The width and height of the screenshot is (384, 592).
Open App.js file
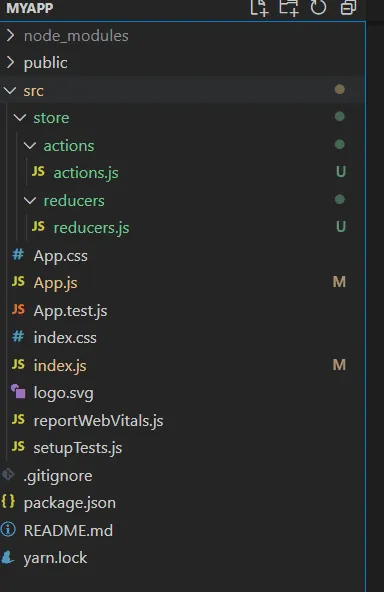[56, 283]
